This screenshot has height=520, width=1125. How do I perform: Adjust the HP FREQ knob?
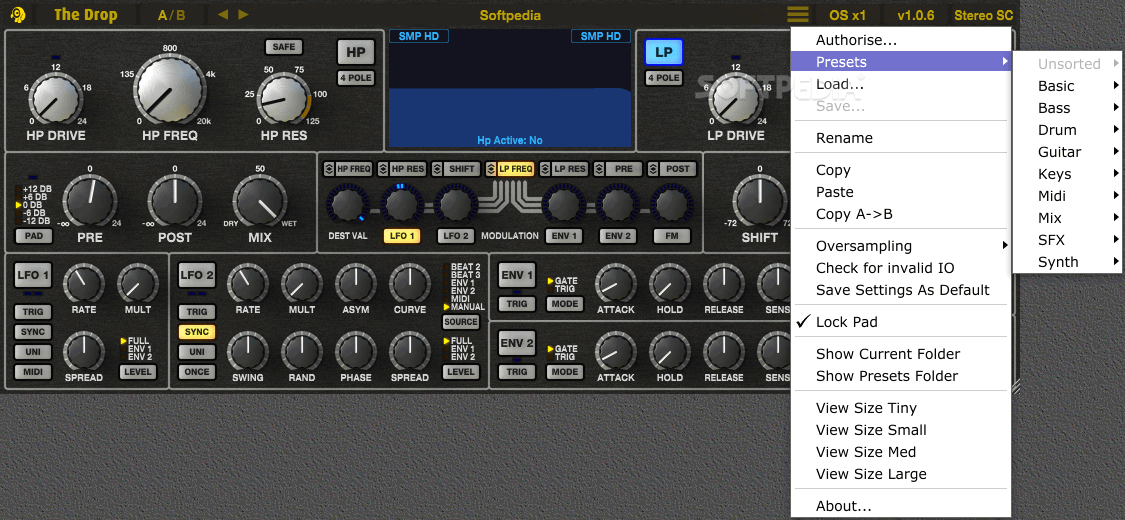pyautogui.click(x=169, y=89)
